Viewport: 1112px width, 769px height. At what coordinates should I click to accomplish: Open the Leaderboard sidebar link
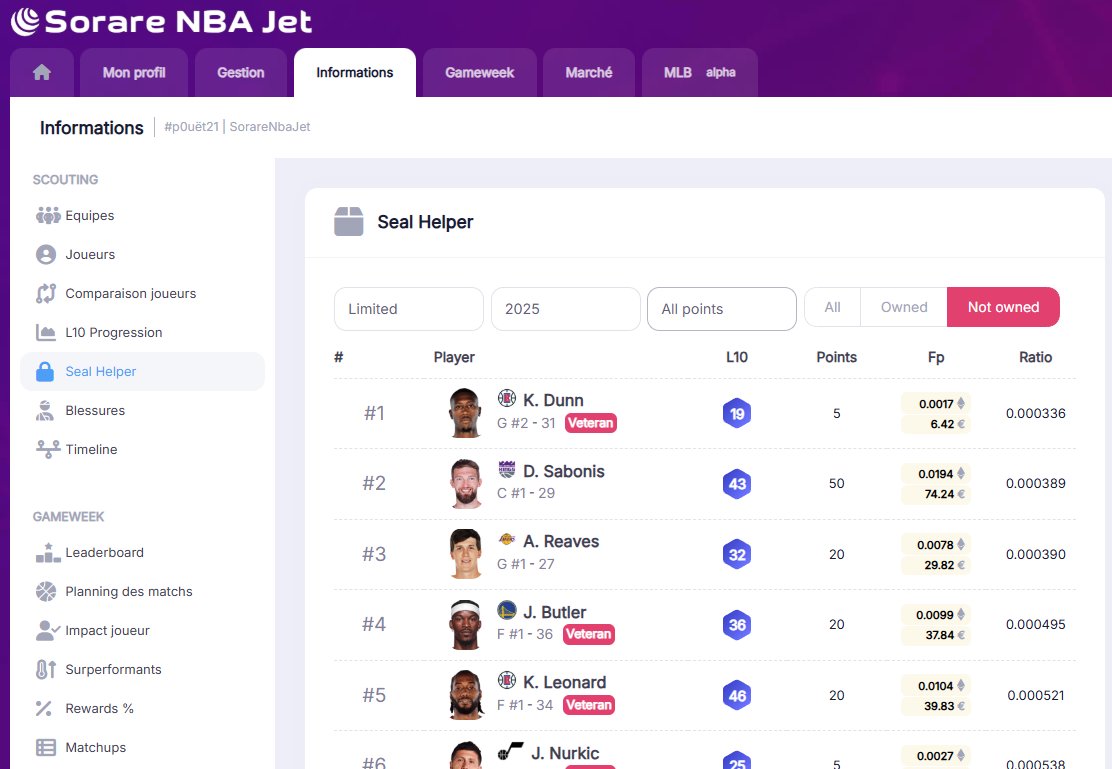tap(143, 553)
